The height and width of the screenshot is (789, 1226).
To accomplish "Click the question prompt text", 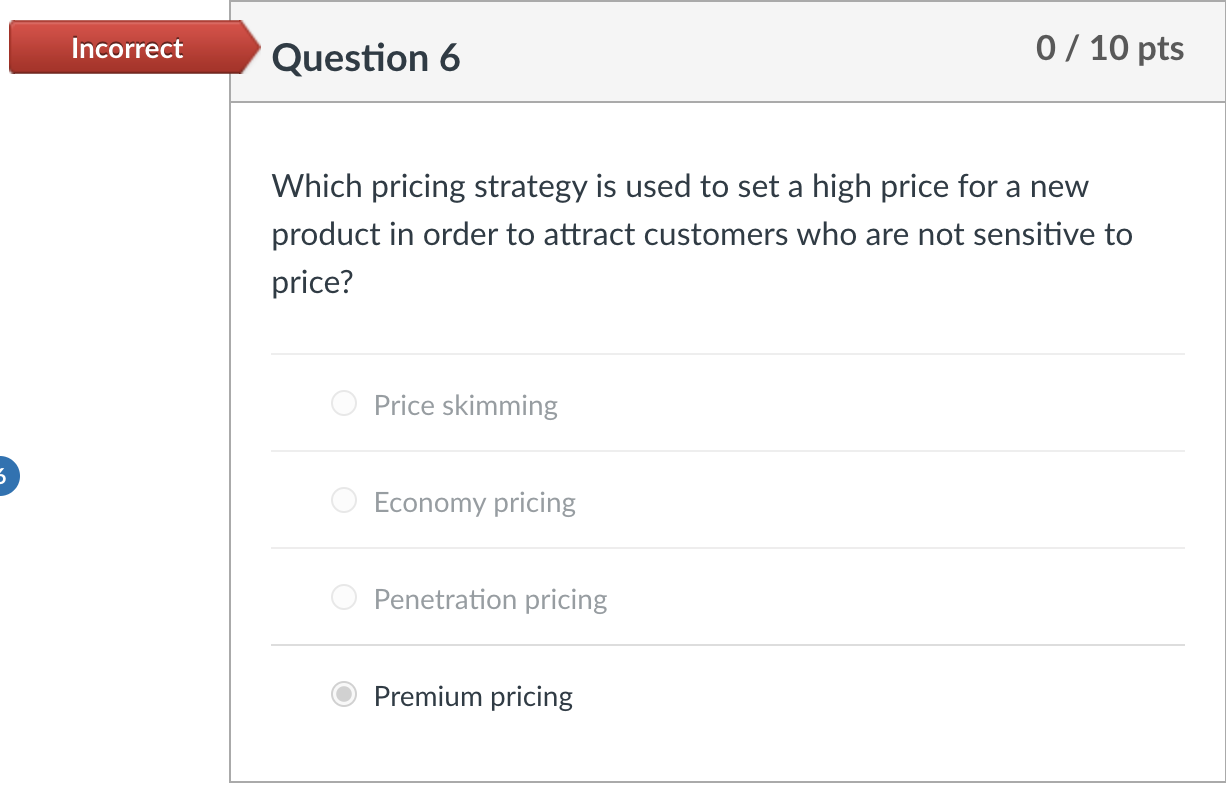I will click(700, 234).
